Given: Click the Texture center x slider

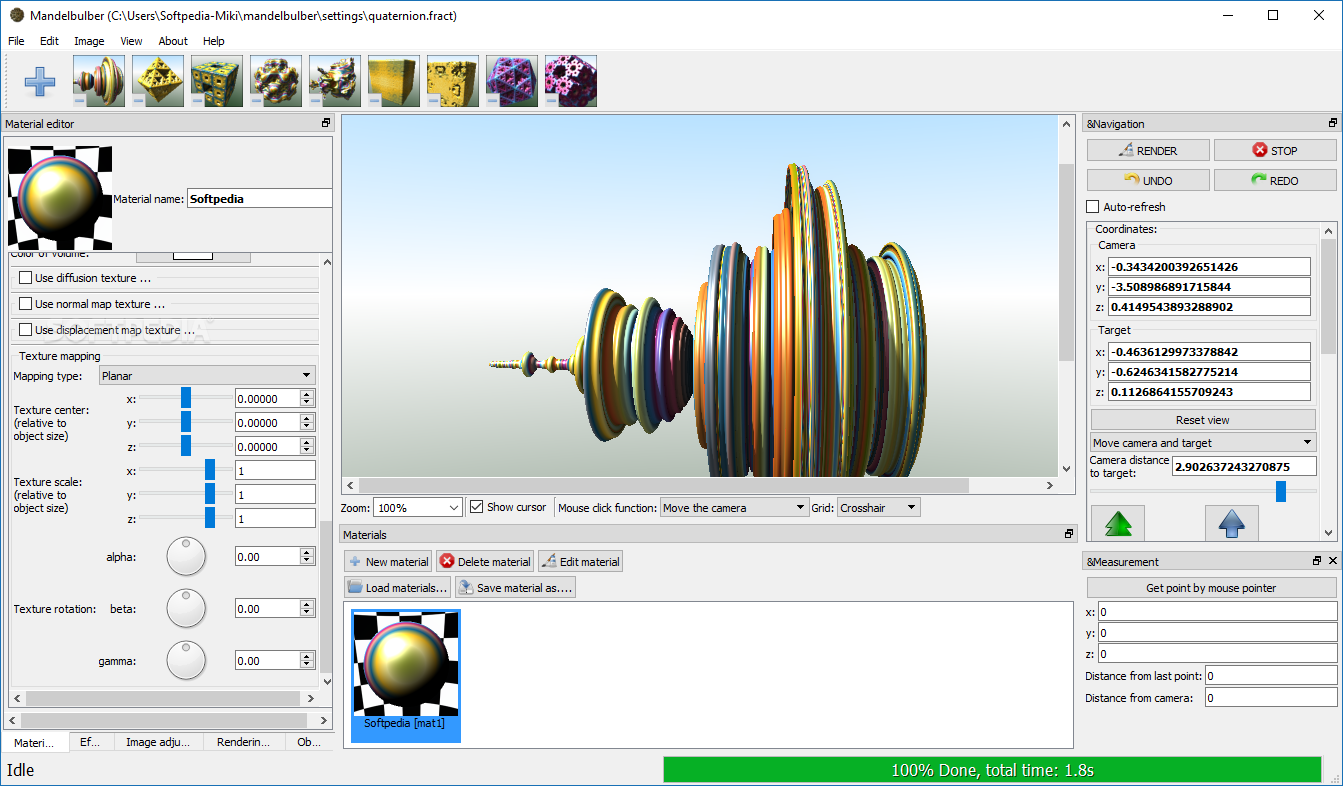Looking at the screenshot, I should pos(186,398).
